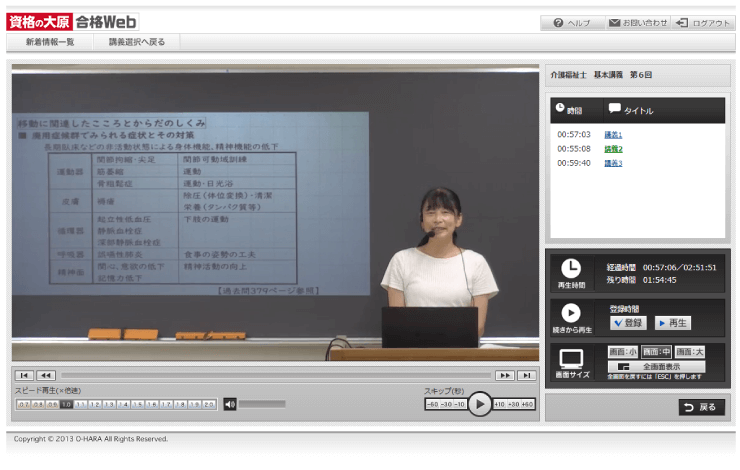Click the 画面サイズ monitor icon
740x470 pixels.
[x=571, y=359]
